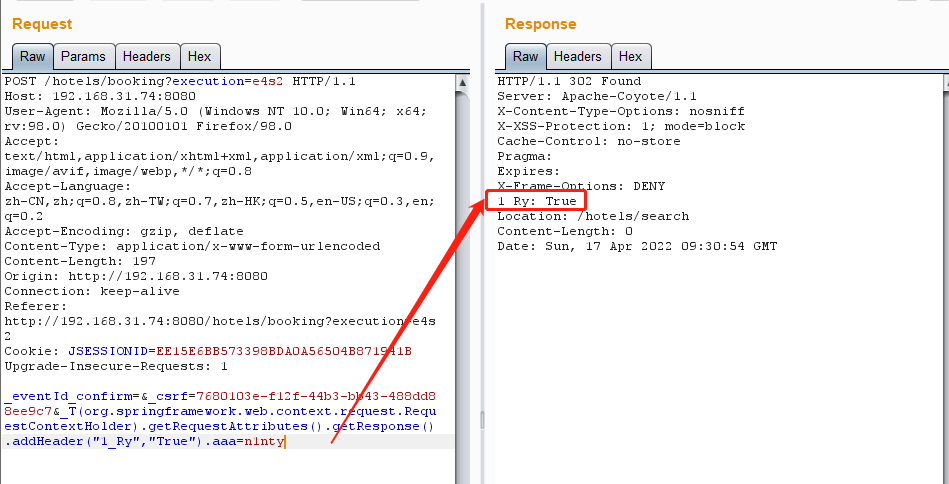Image resolution: width=949 pixels, height=484 pixels.
Task: Click the request pane scroll-up arrow
Action: 462,82
